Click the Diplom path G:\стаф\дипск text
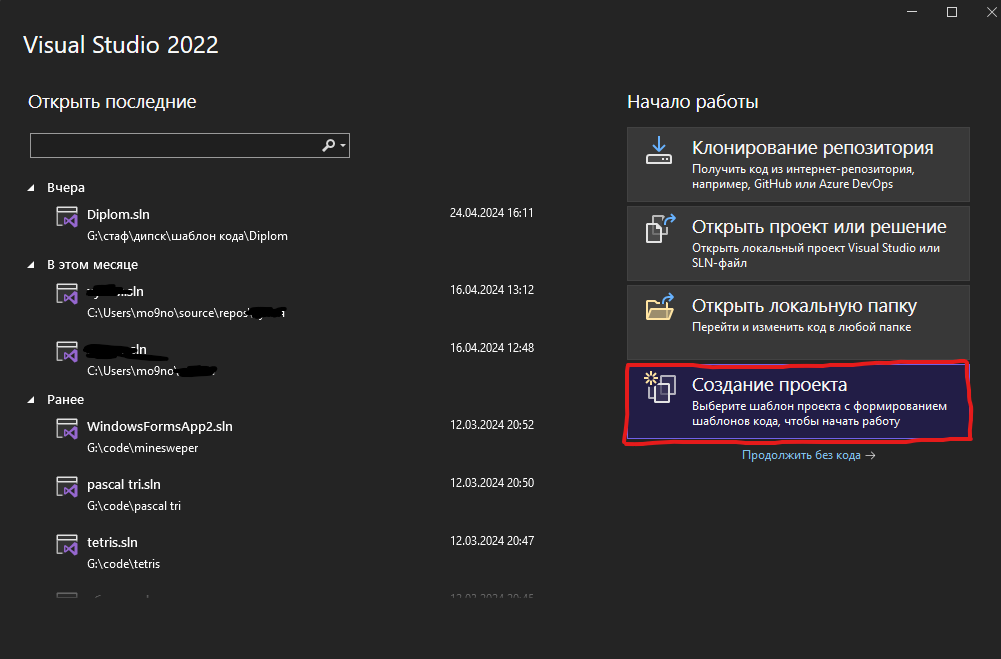 [x=187, y=236]
